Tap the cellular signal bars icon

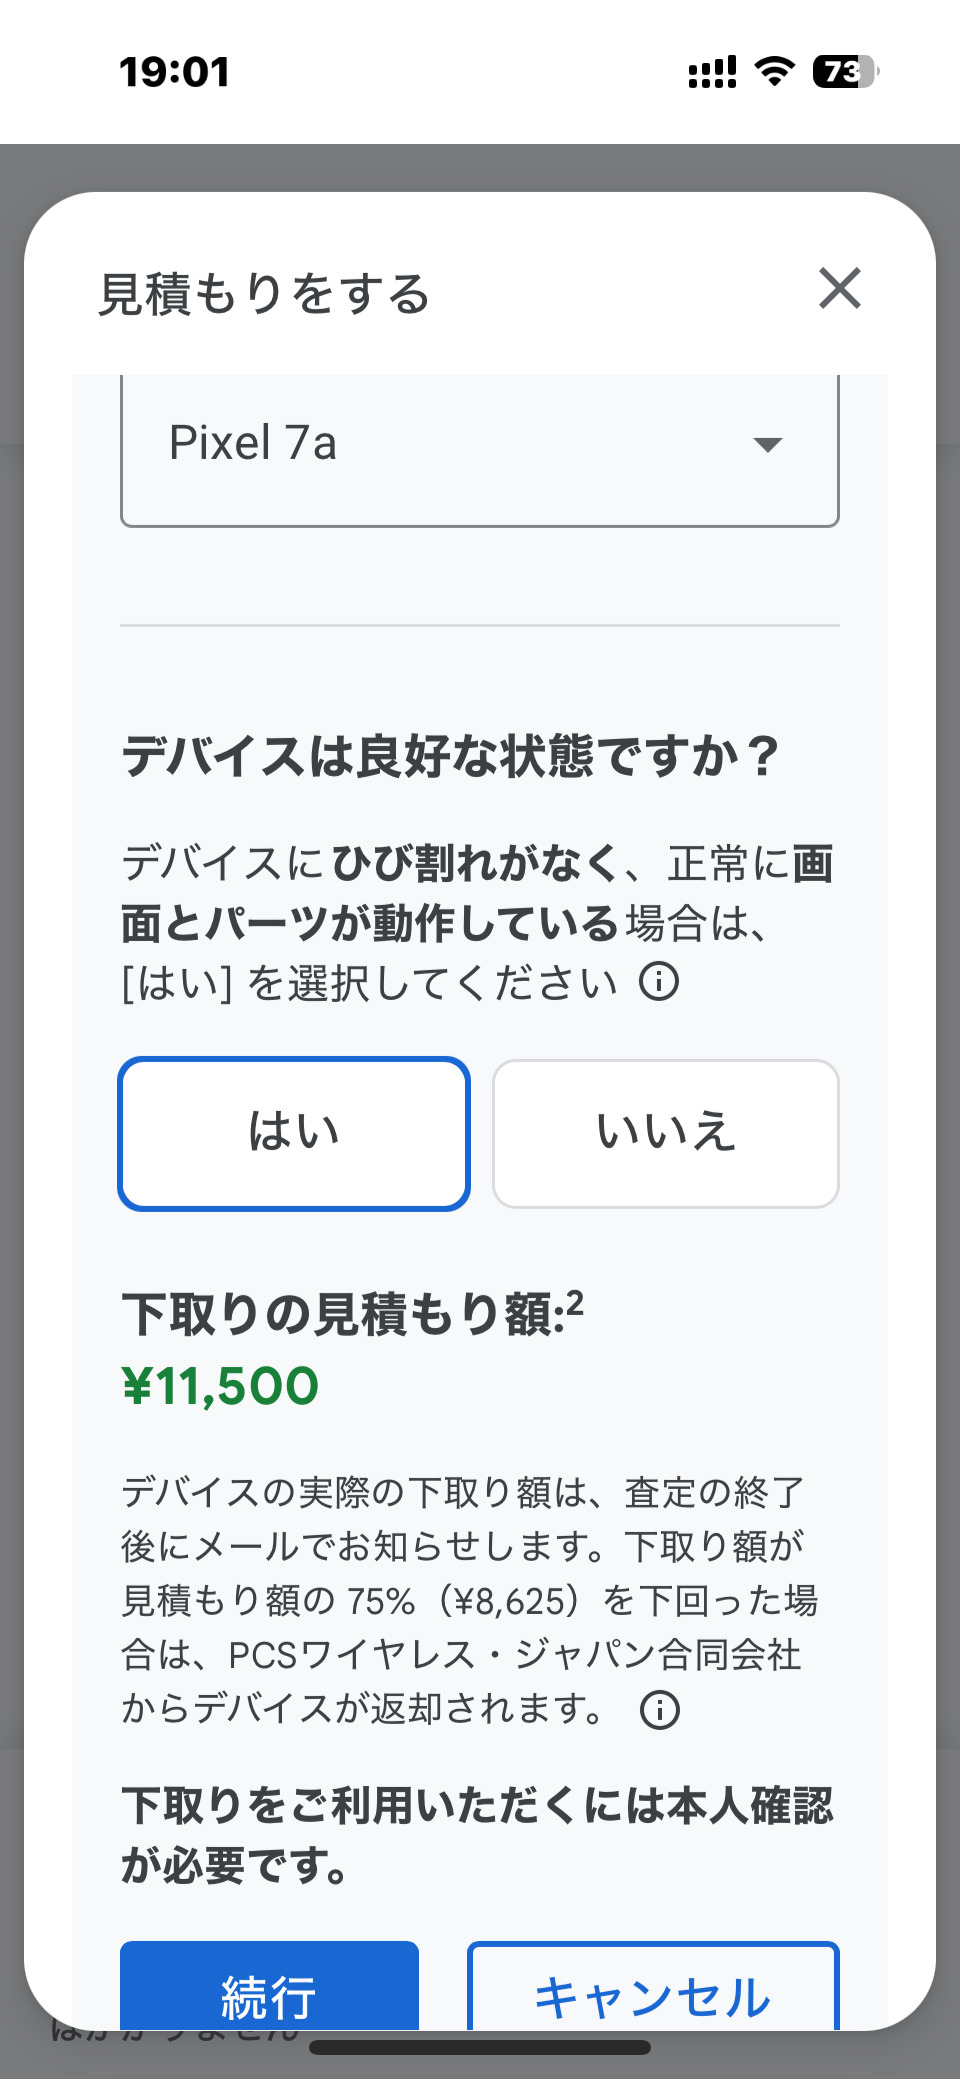coord(712,72)
